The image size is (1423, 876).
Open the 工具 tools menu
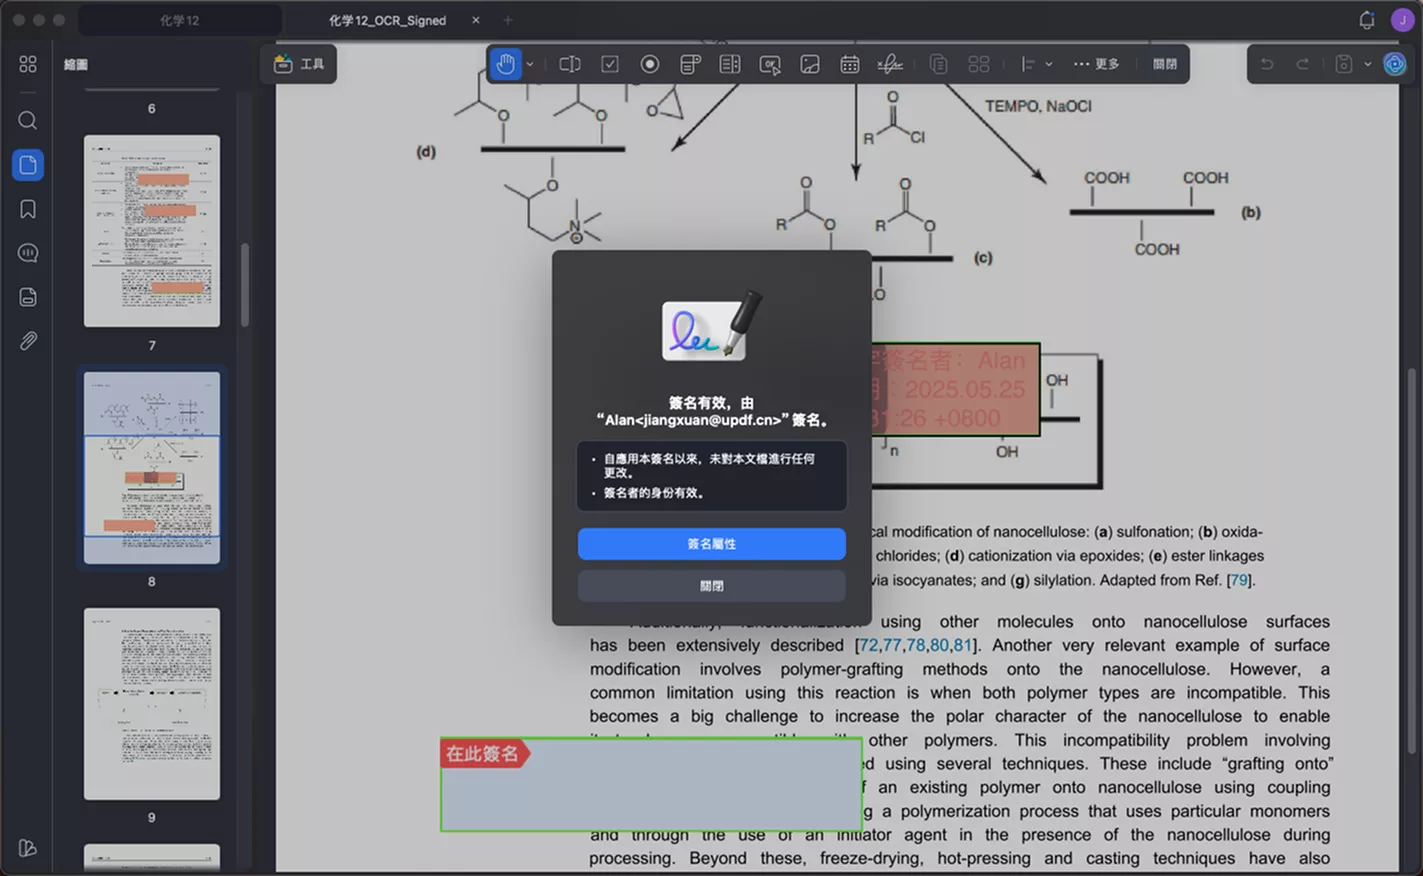click(299, 64)
